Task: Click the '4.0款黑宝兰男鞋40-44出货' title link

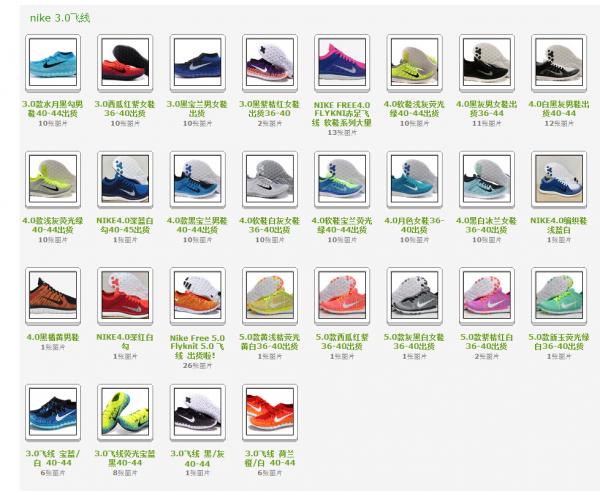Action: pyautogui.click(x=197, y=225)
